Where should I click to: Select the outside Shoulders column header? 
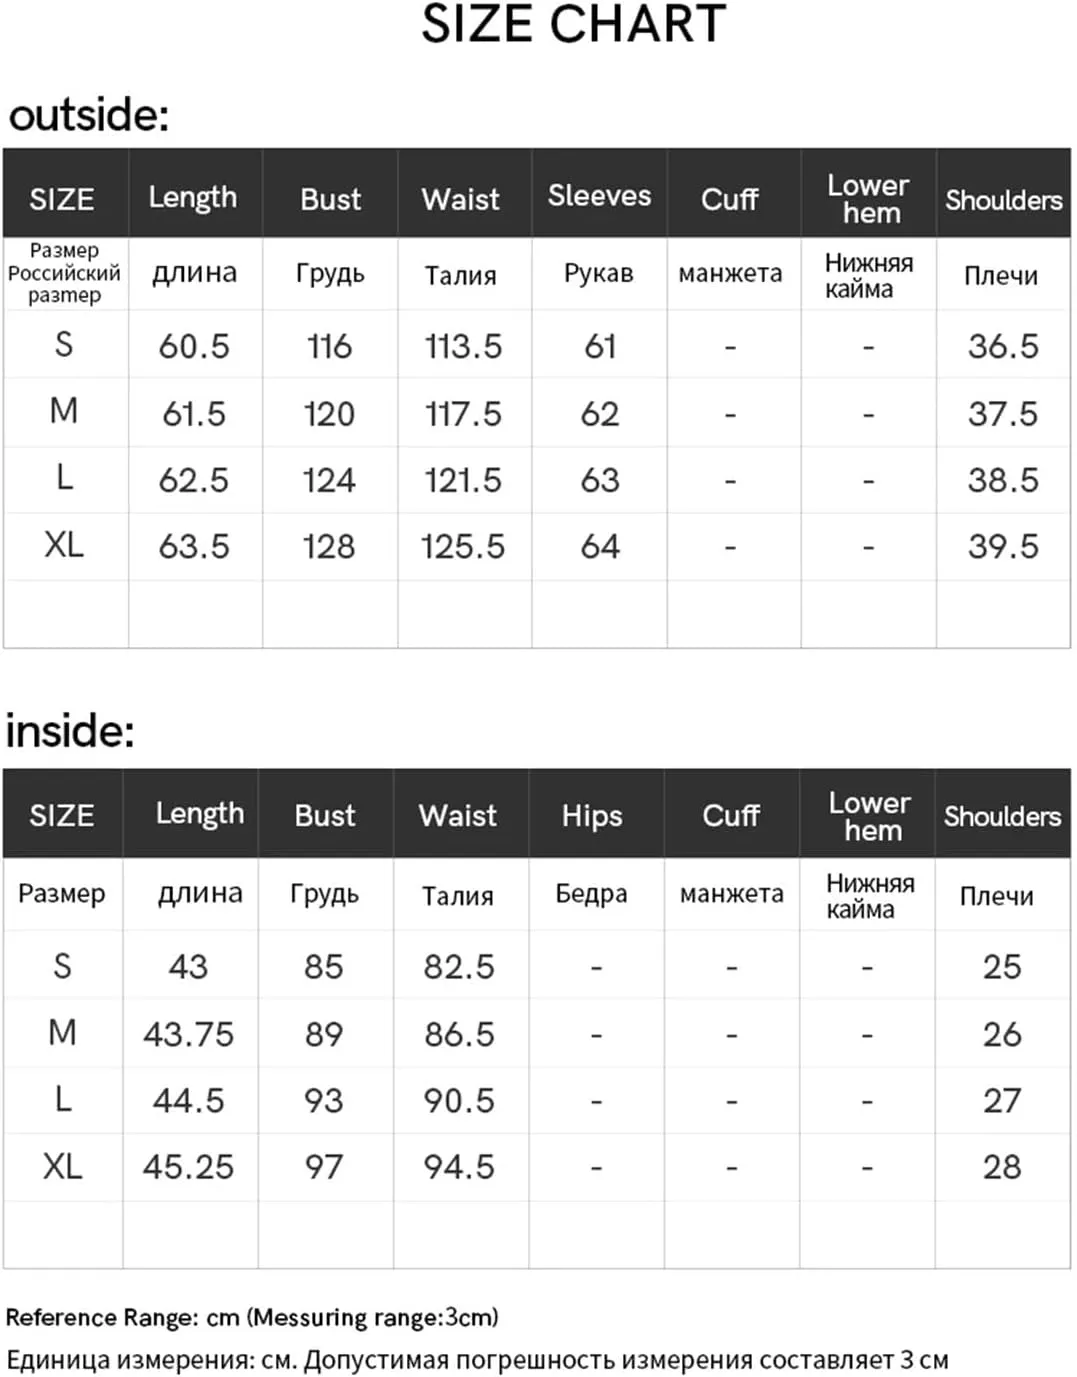pyautogui.click(x=1004, y=200)
